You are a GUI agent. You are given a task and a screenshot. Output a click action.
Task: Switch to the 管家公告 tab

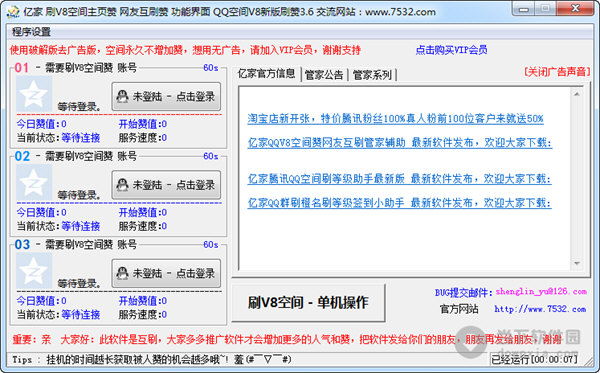tap(324, 75)
